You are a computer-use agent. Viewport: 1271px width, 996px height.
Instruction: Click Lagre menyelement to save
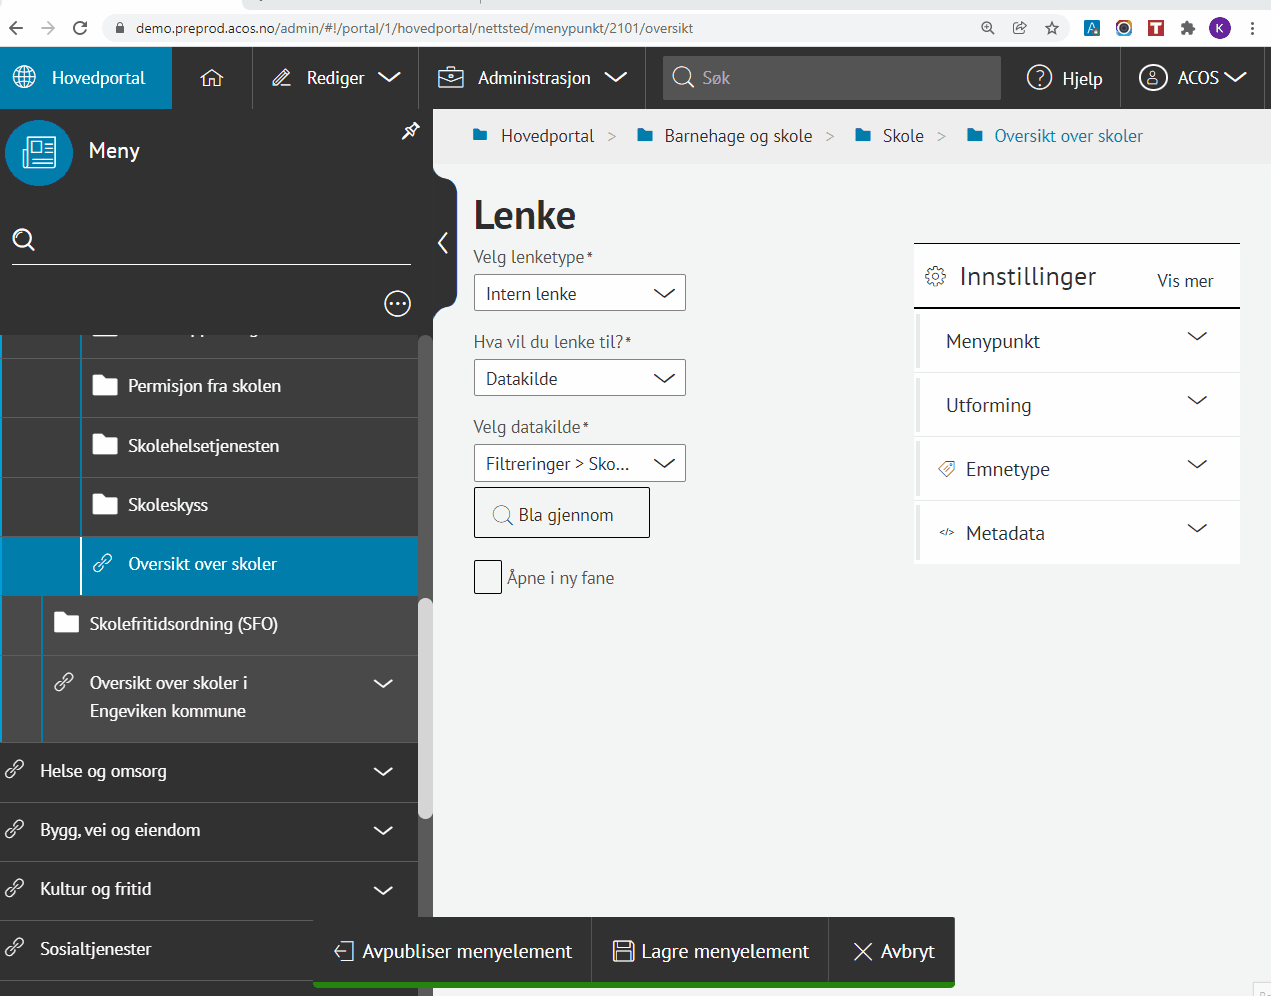[x=710, y=951]
